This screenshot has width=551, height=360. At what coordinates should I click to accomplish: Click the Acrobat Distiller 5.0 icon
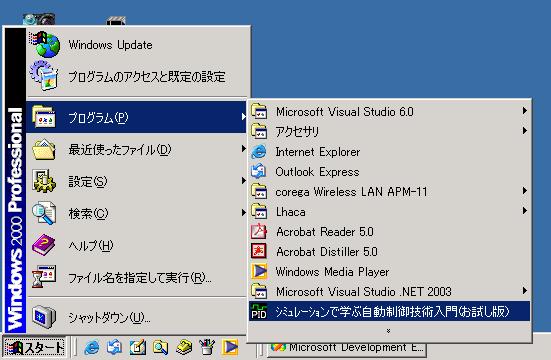259,251
